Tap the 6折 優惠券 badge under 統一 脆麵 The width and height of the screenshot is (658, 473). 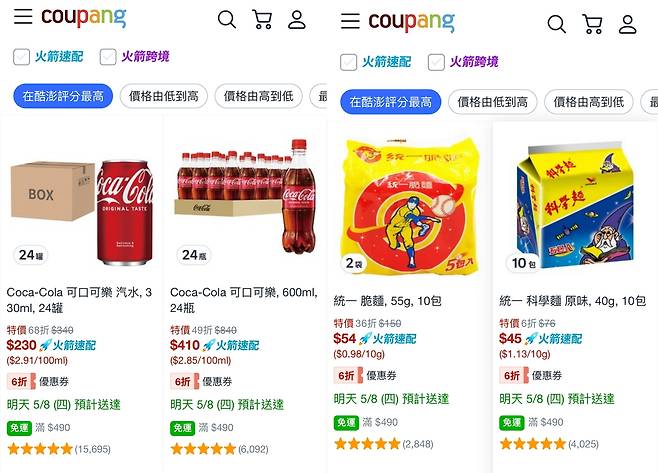click(x=365, y=375)
